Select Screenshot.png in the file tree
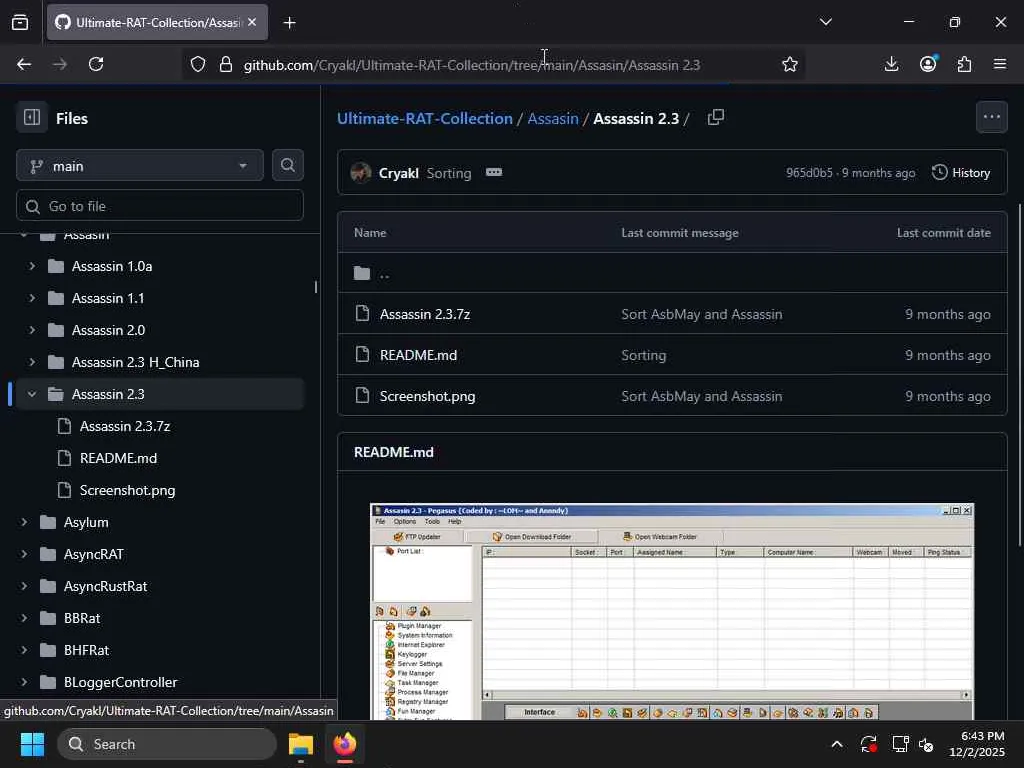1024x768 pixels. click(127, 490)
